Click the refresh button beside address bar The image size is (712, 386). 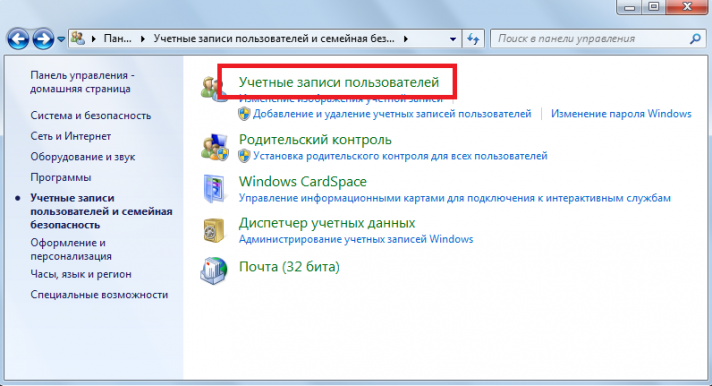pos(473,39)
